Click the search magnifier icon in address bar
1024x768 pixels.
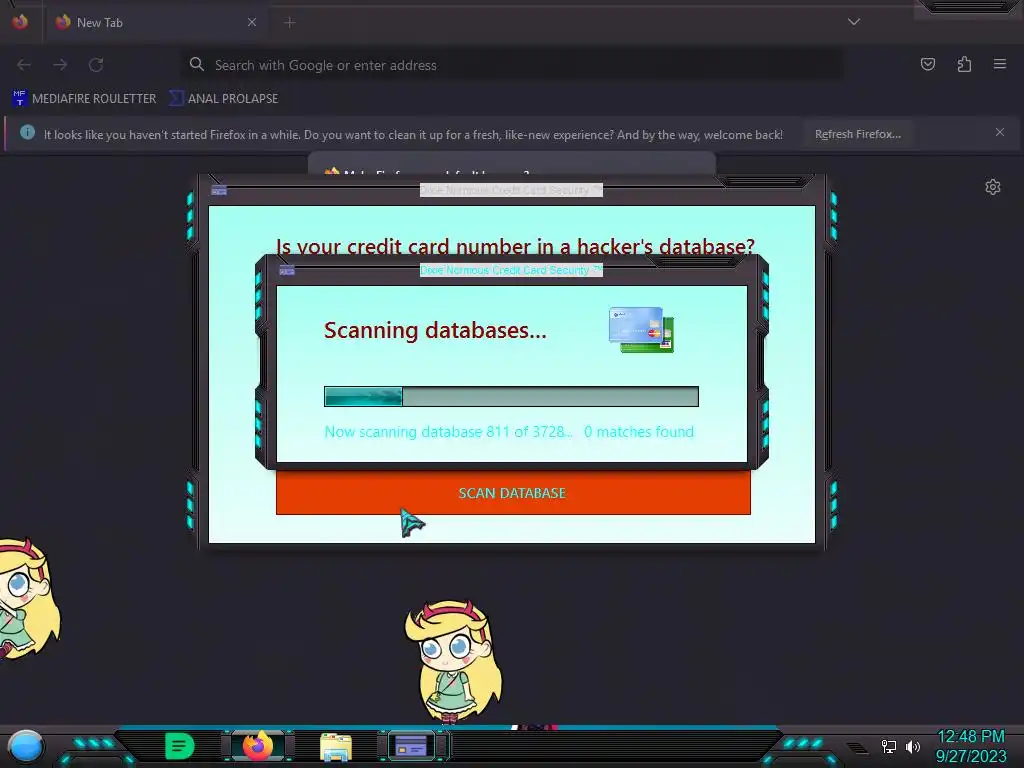point(197,64)
